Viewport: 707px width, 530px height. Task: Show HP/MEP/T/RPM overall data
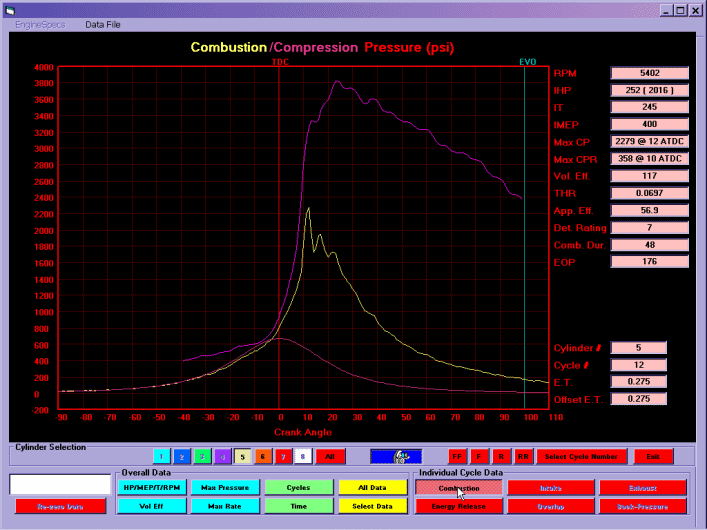[150, 487]
